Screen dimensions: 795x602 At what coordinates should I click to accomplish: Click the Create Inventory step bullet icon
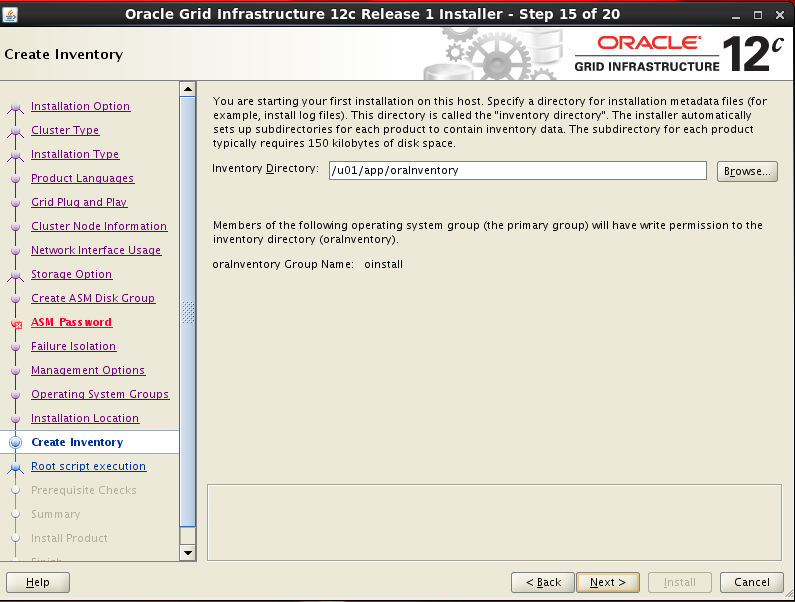pyautogui.click(x=16, y=442)
